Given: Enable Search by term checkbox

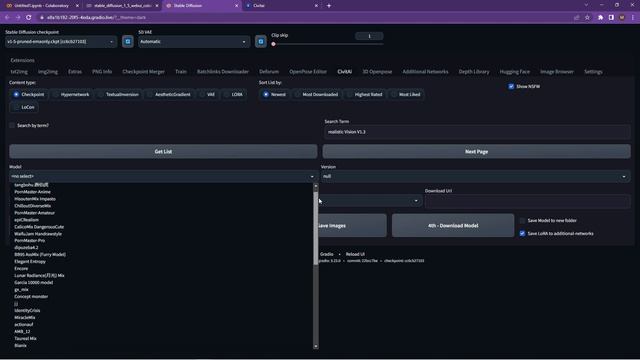Looking at the screenshot, I should (x=12, y=125).
